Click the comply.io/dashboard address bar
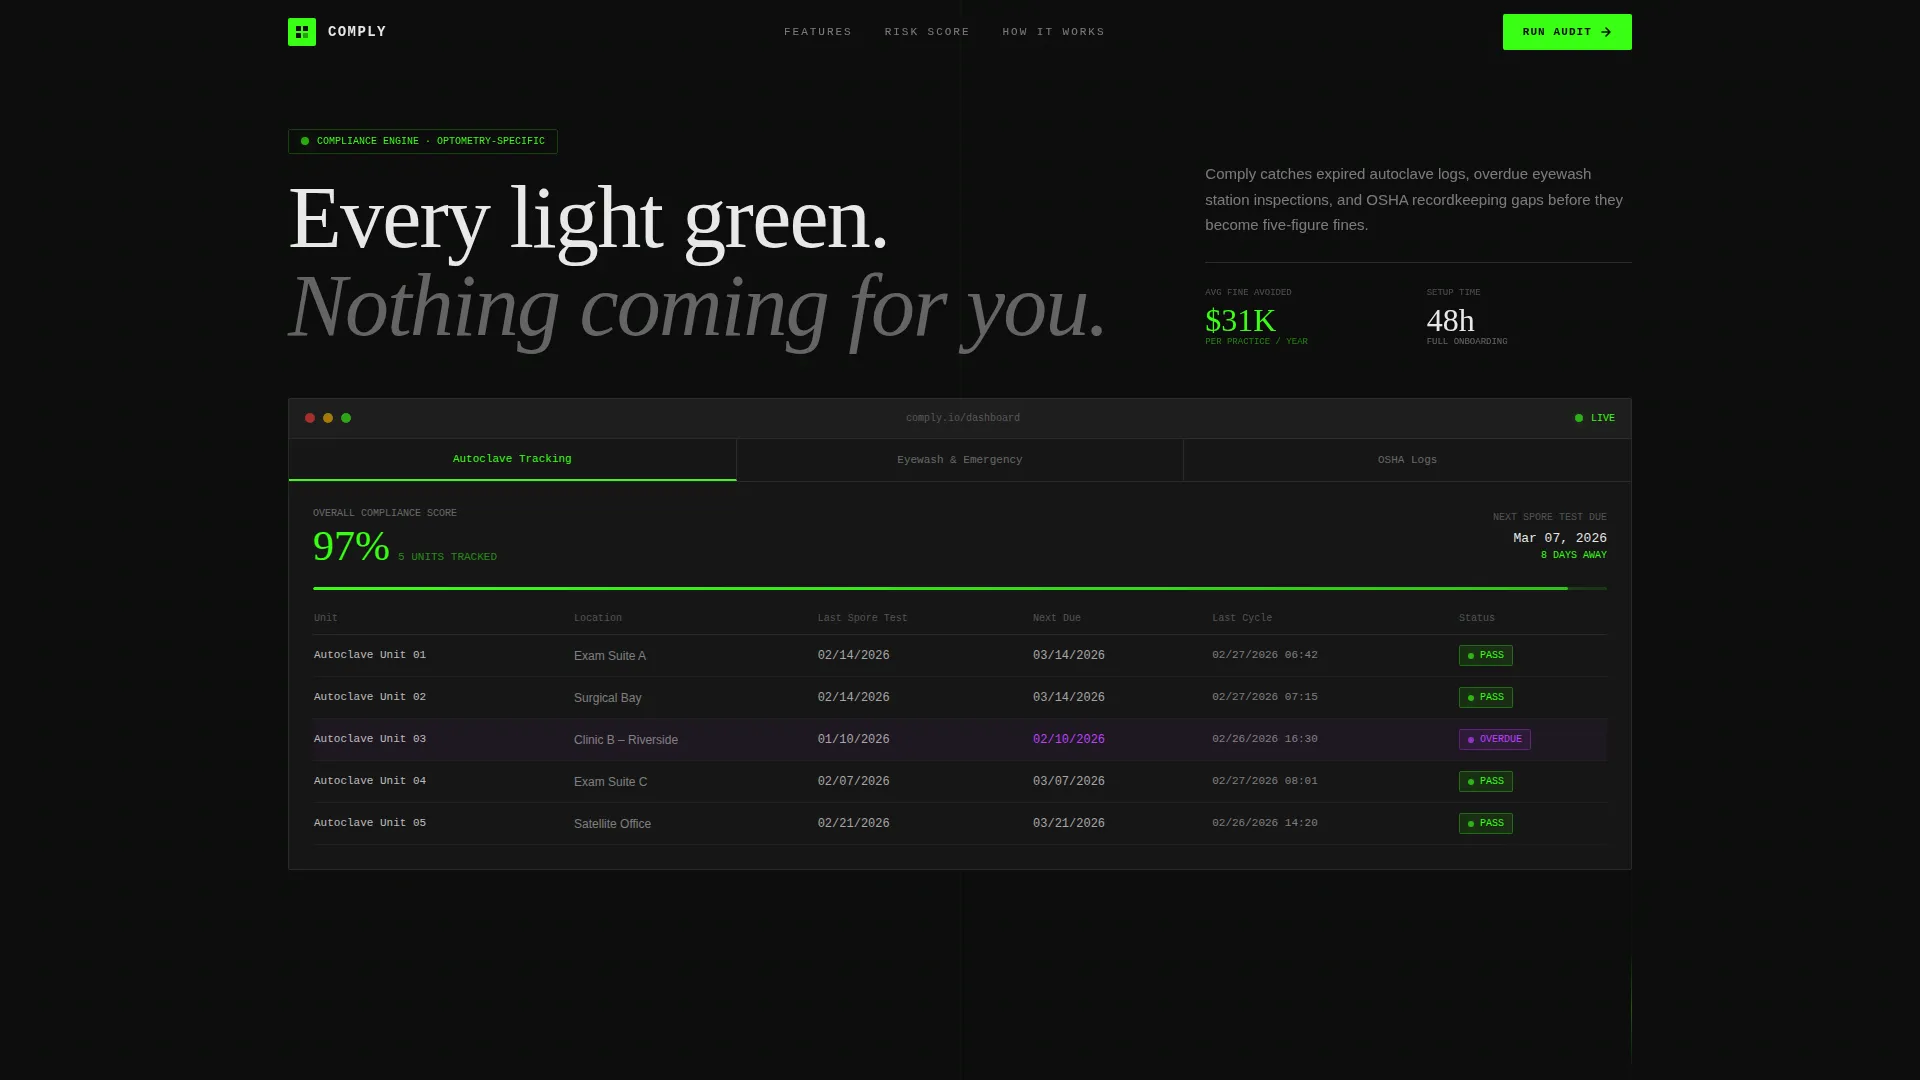 [x=963, y=418]
